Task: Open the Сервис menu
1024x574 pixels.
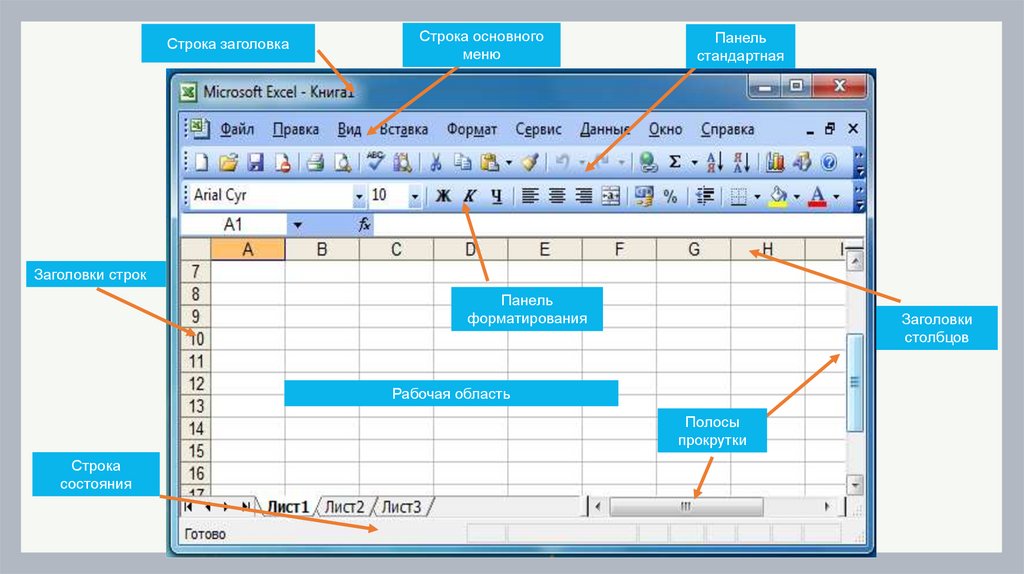Action: [x=538, y=129]
